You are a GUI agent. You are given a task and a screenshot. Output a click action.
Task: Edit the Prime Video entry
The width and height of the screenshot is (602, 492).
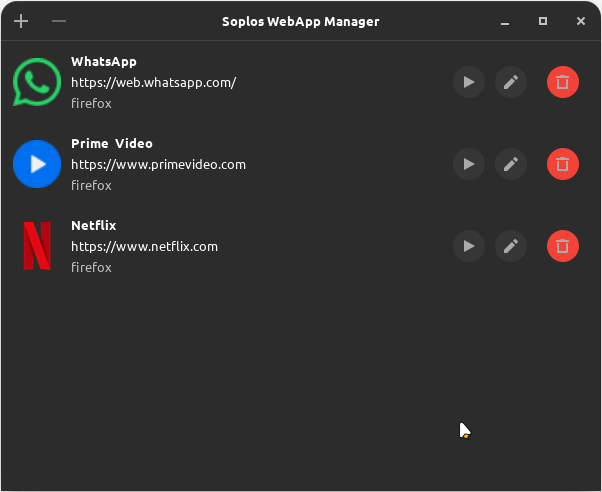[511, 164]
